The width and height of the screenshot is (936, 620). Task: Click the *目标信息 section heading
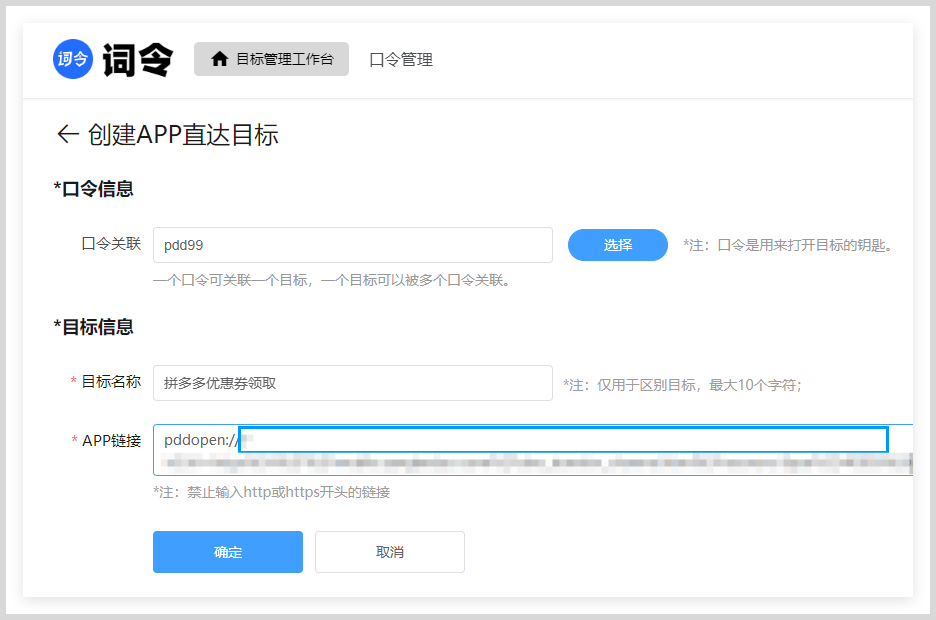coord(93,326)
